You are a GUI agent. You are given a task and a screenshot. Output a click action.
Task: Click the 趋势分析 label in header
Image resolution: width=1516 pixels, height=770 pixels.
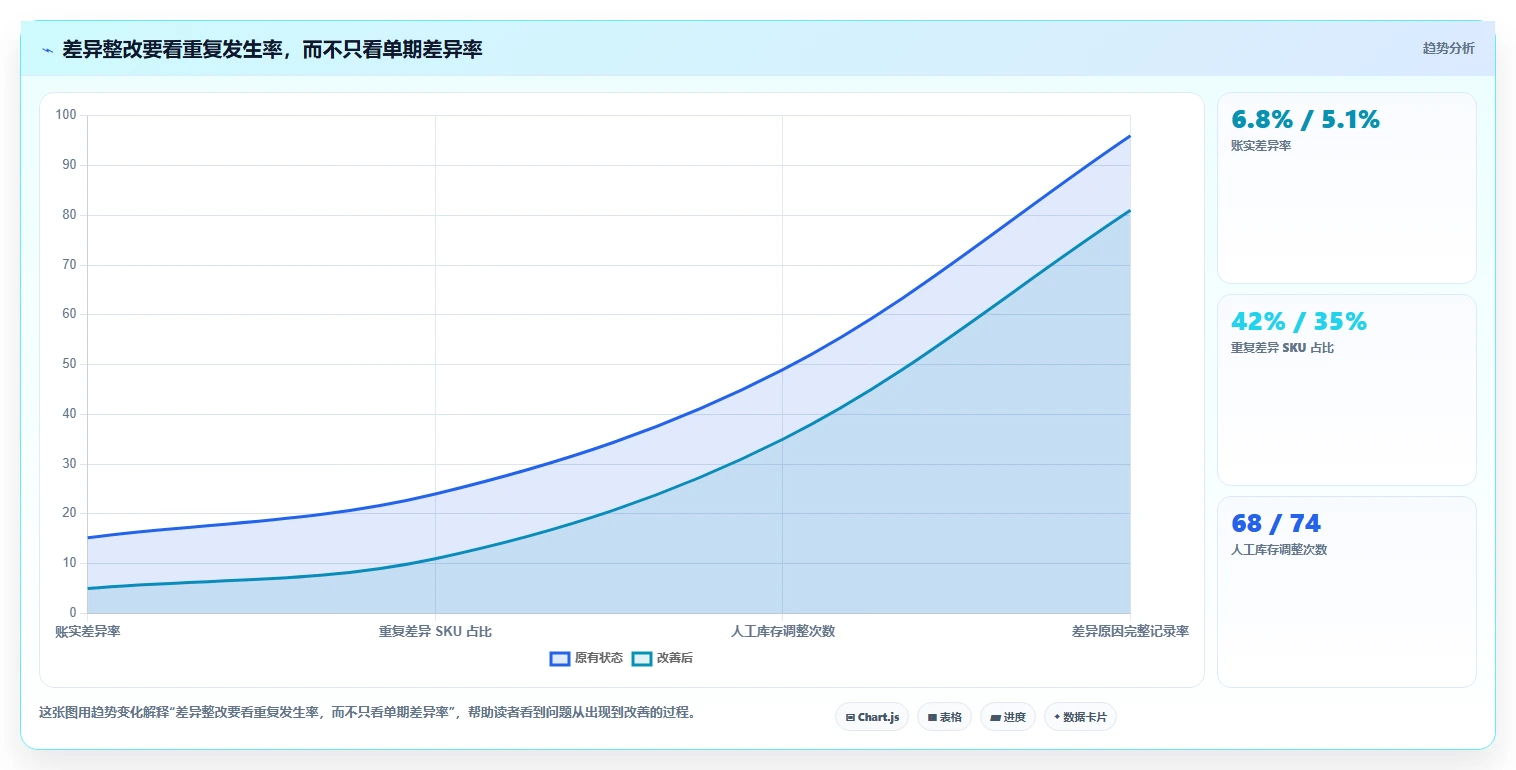click(1448, 48)
